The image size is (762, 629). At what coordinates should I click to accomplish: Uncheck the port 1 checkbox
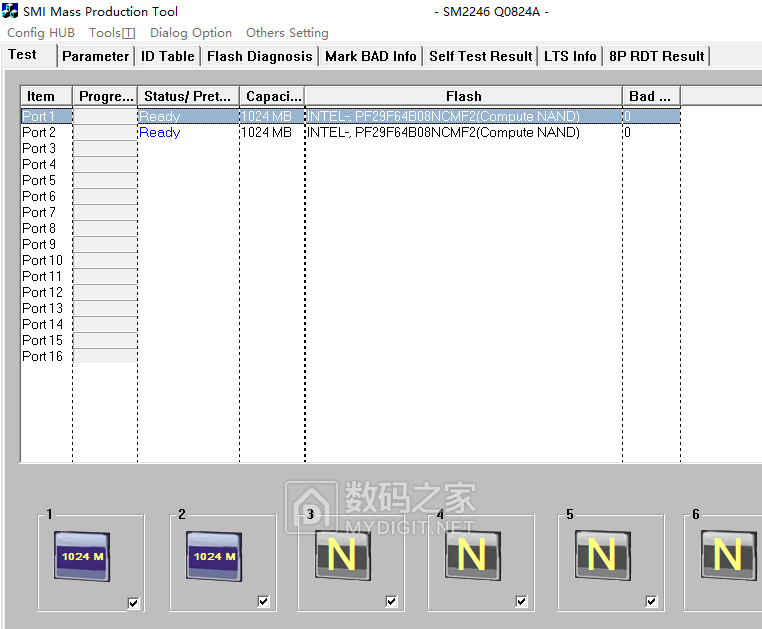coord(134,602)
